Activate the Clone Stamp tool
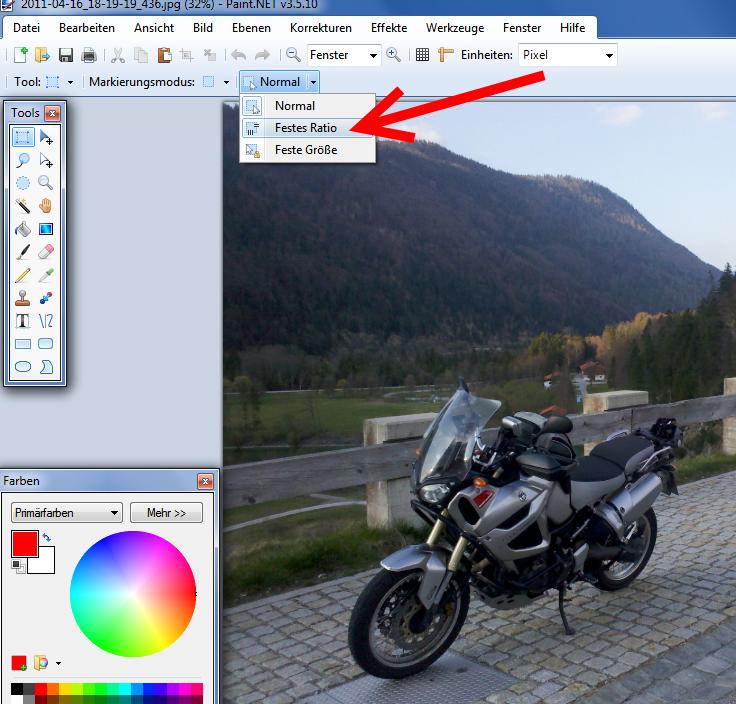736x704 pixels. (x=23, y=298)
